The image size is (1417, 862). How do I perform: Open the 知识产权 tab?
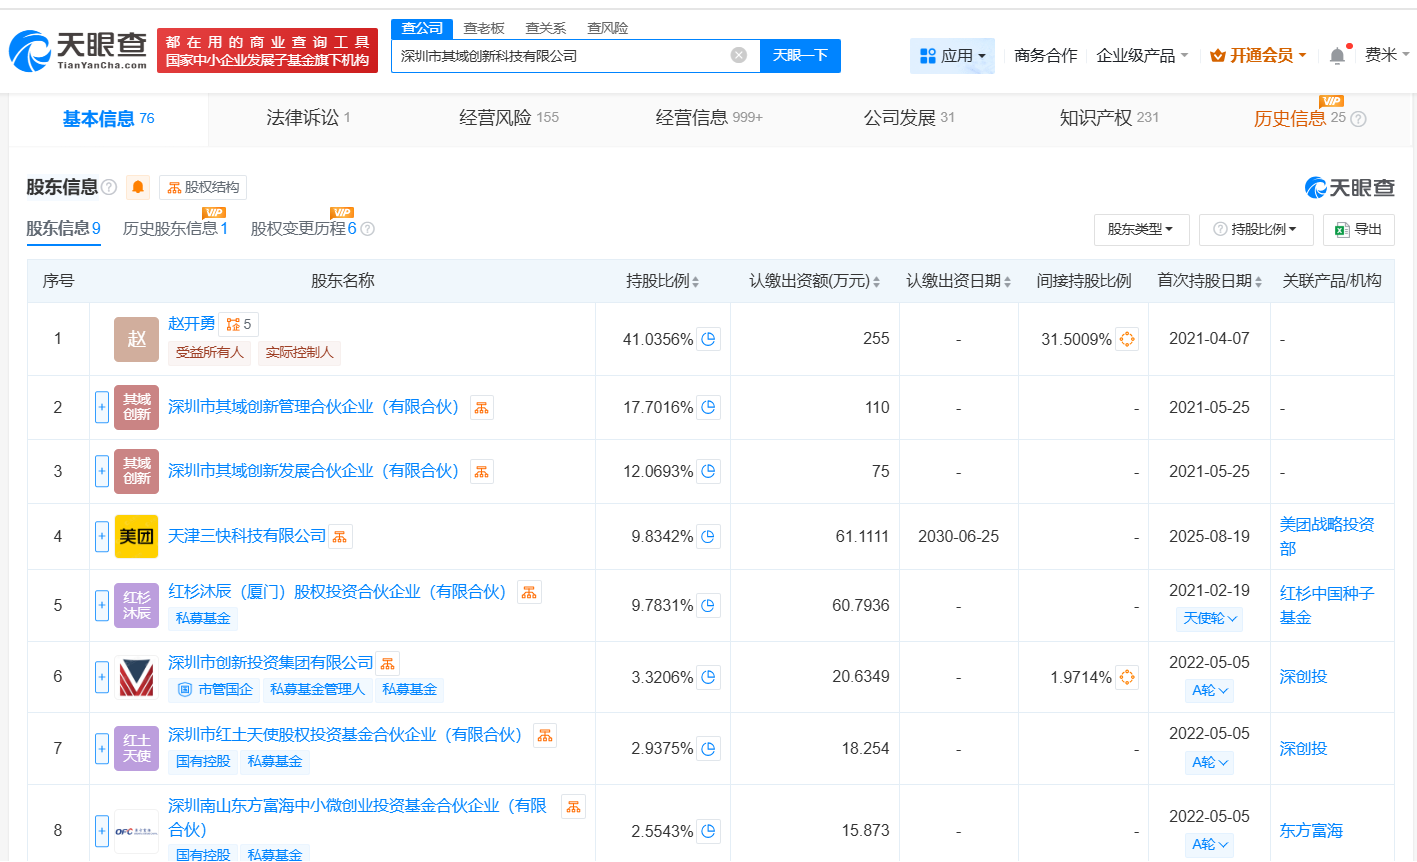(x=1108, y=118)
